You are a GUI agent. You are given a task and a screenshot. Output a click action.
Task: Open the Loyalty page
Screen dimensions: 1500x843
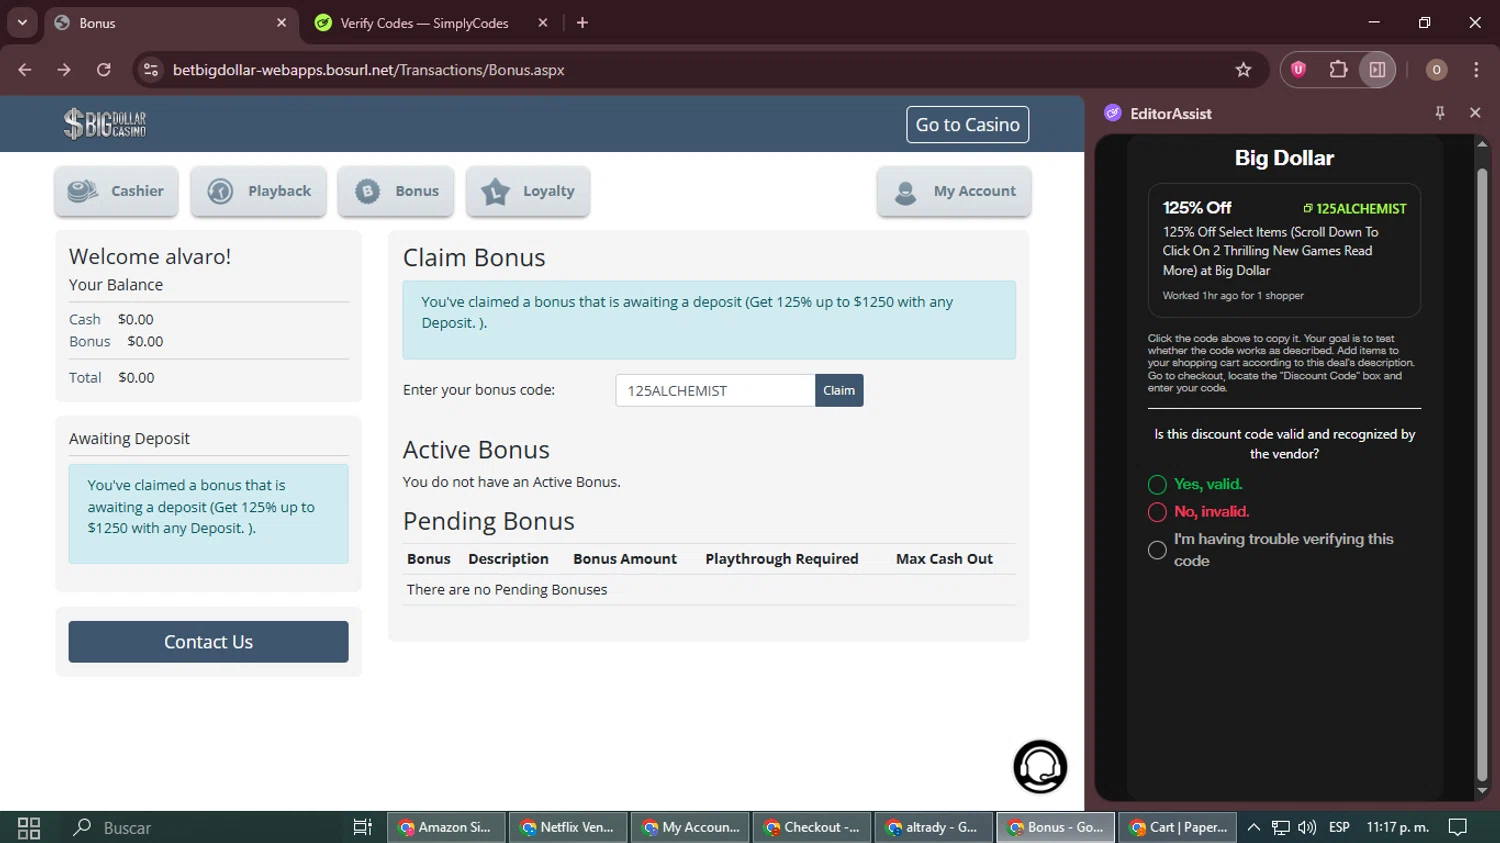coord(528,191)
